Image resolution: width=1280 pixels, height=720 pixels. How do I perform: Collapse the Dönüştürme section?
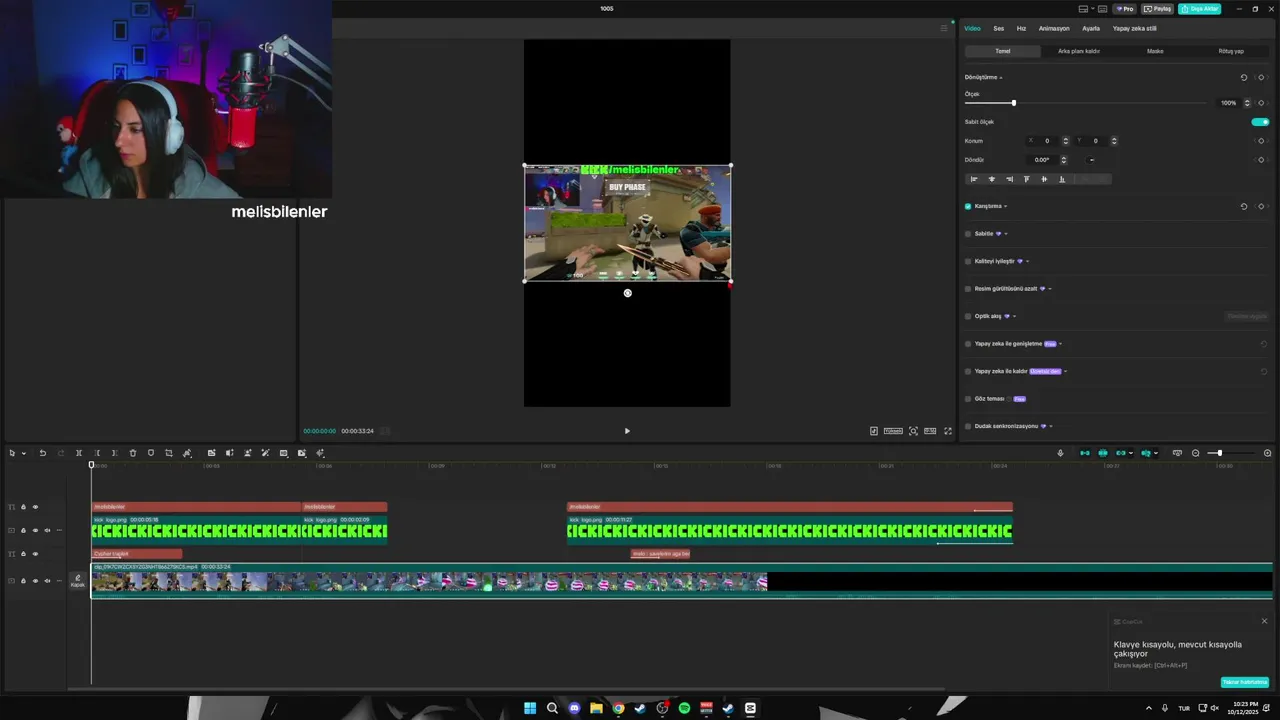(1001, 77)
